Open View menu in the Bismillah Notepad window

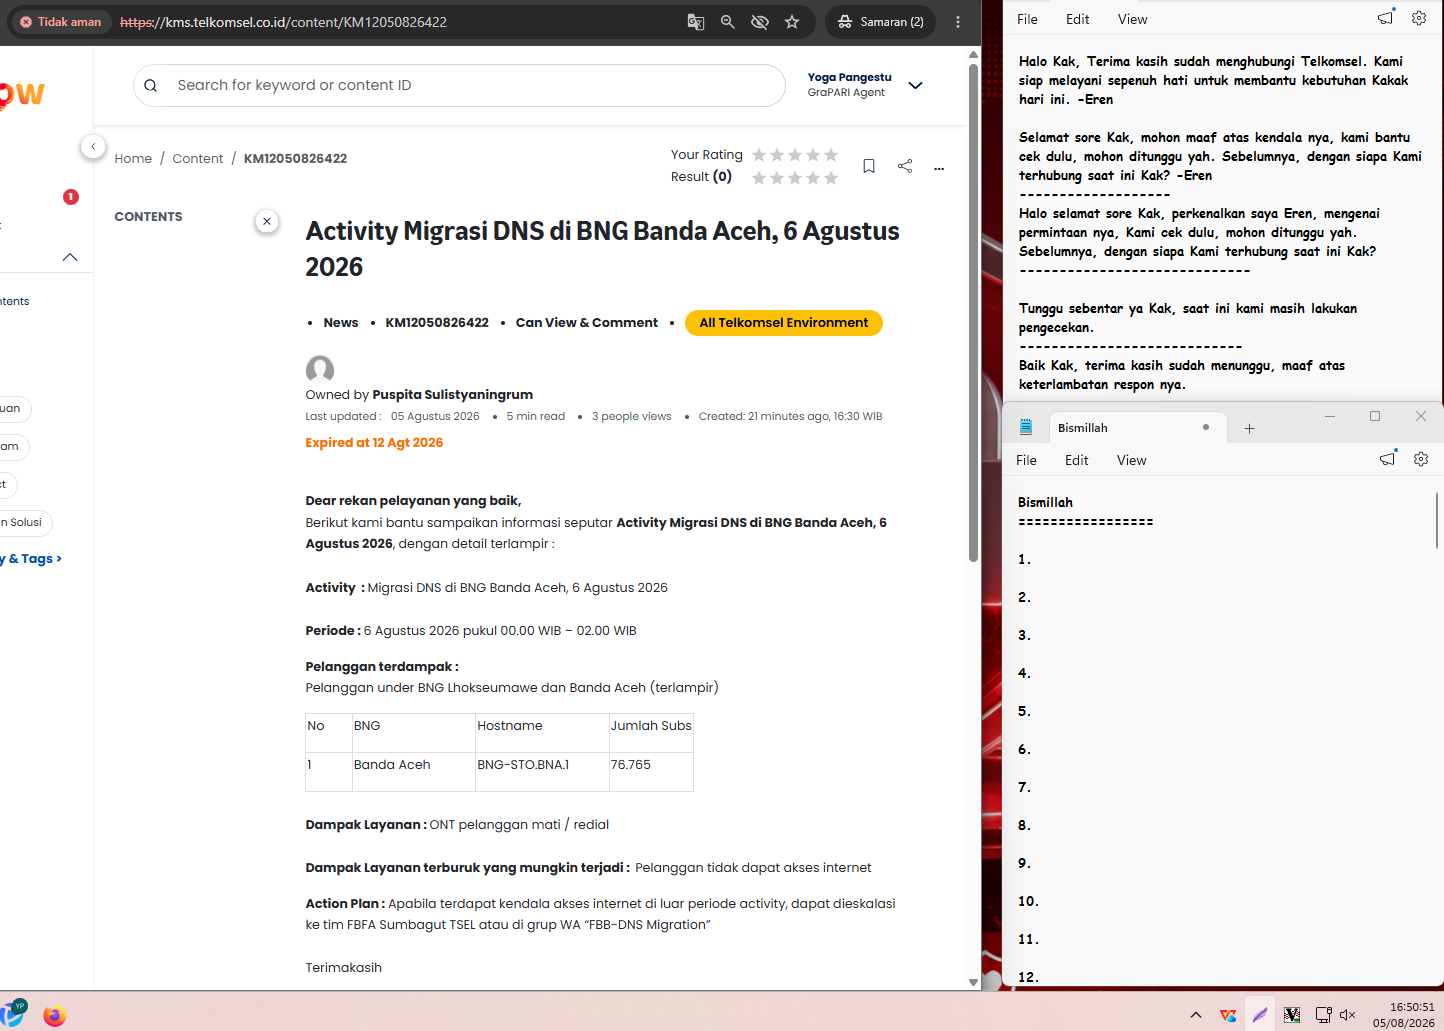[1131, 460]
